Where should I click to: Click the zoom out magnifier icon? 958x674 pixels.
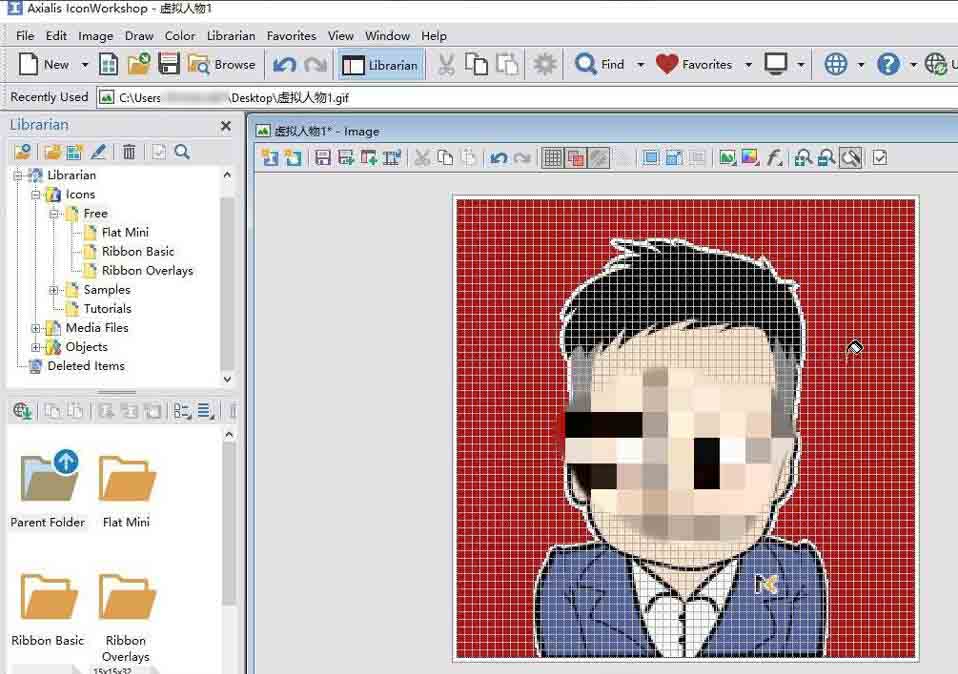[x=826, y=158]
